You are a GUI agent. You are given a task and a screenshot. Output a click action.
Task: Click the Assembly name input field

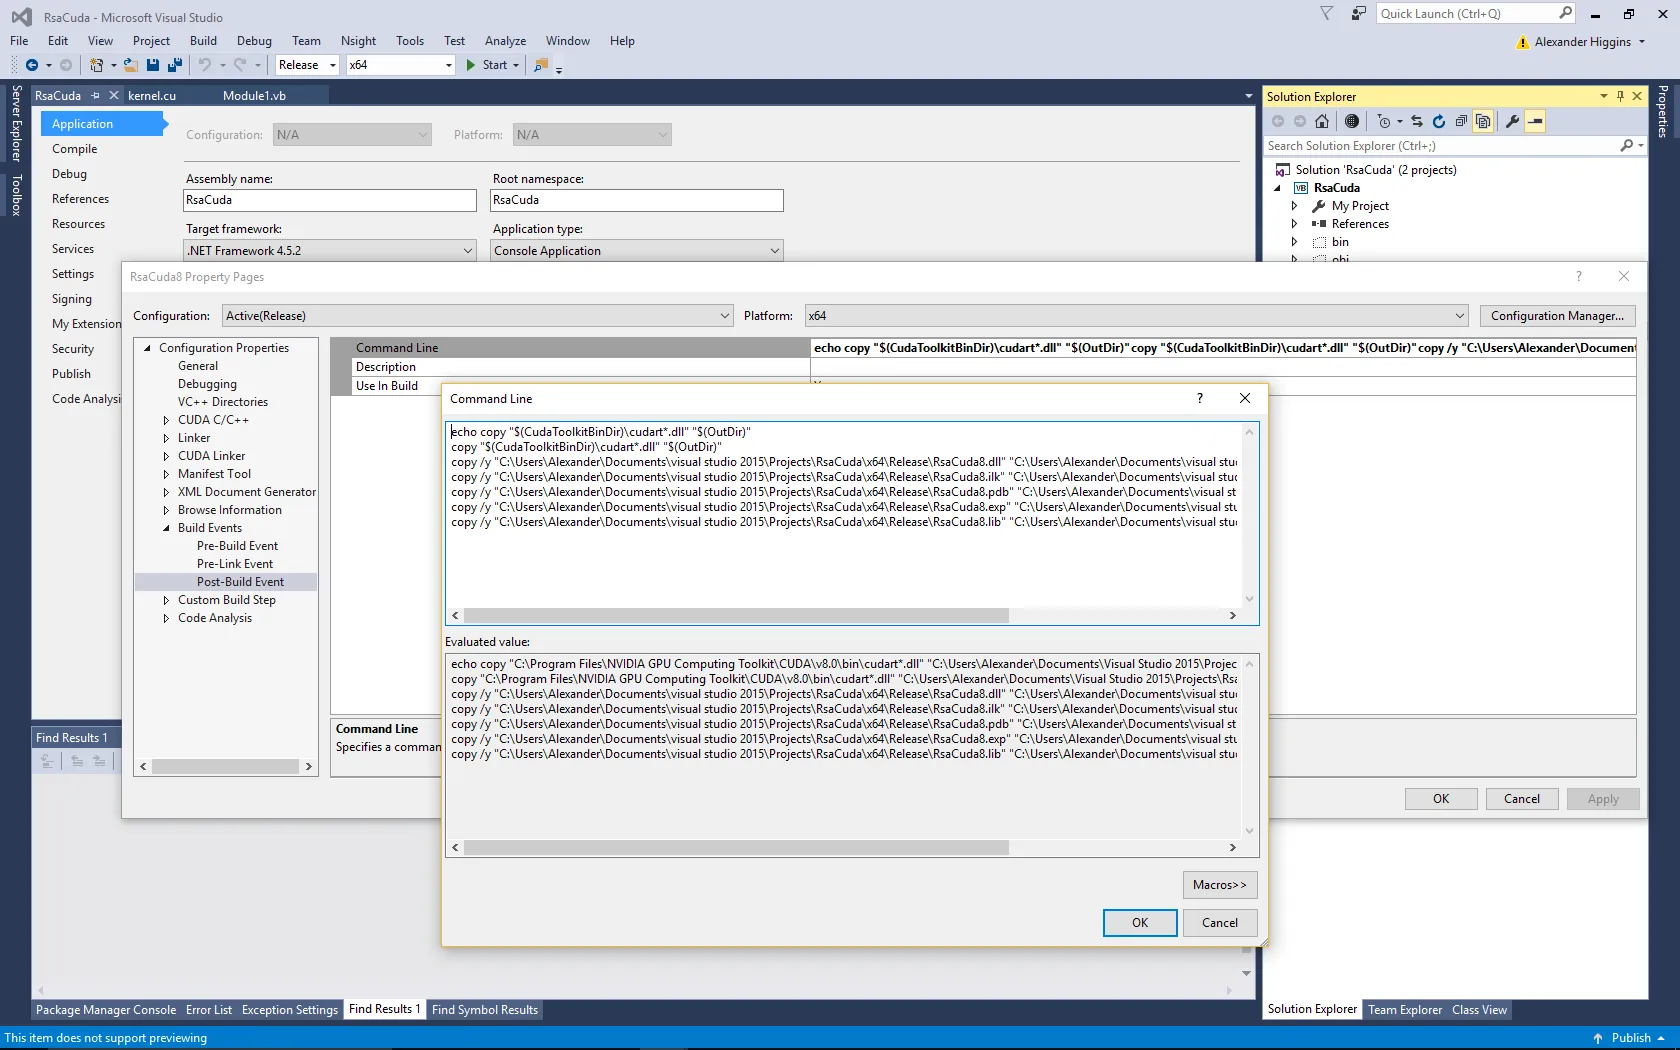tap(330, 200)
